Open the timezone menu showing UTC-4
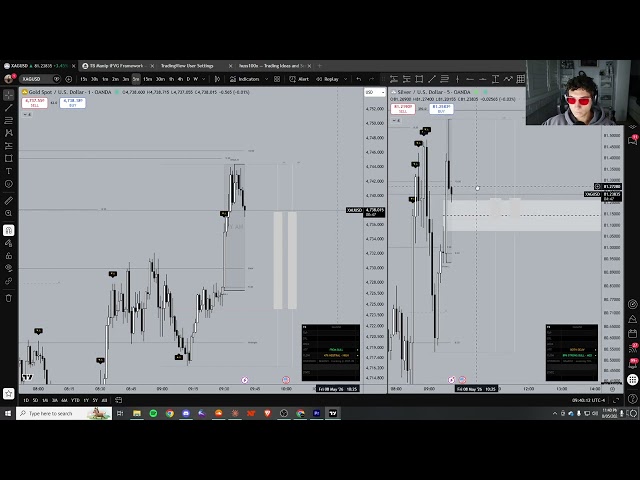This screenshot has height=480, width=640. (x=589, y=400)
